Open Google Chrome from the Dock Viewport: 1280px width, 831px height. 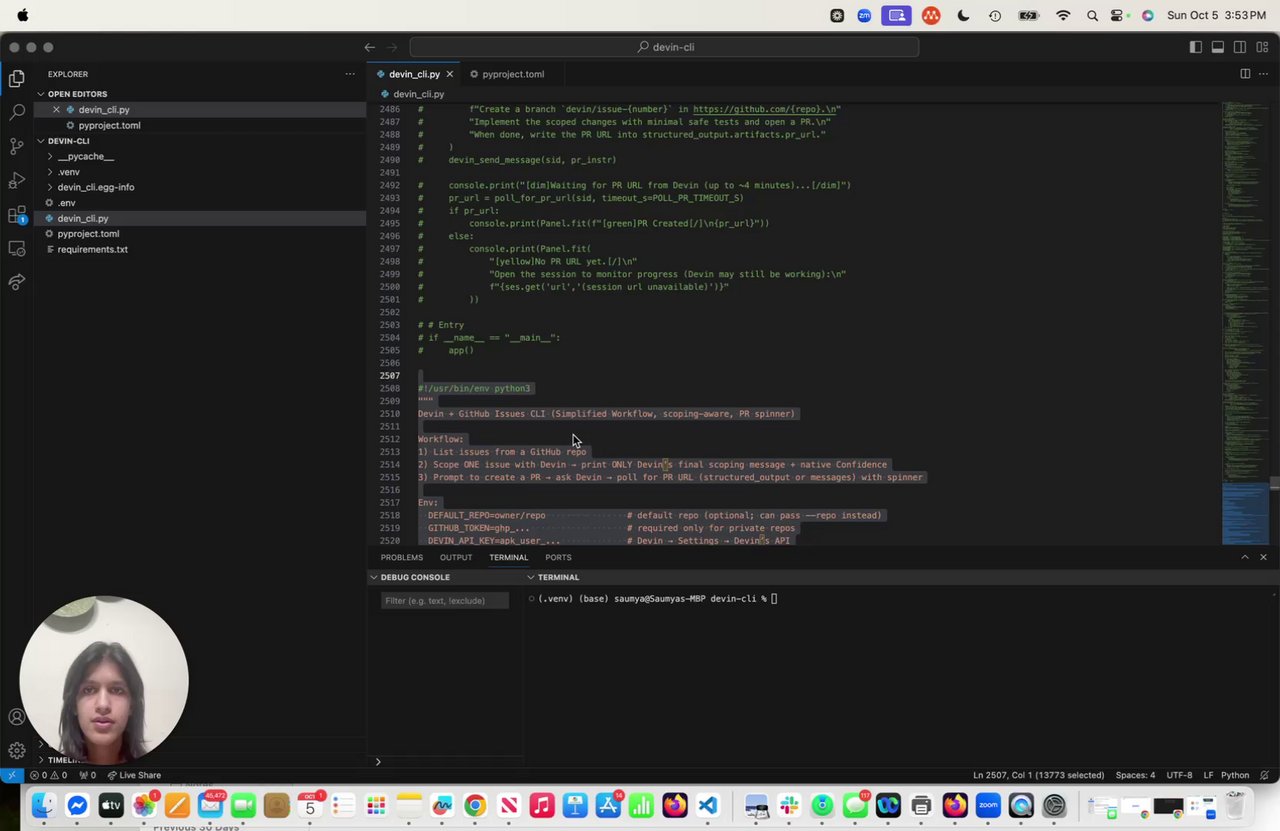click(x=475, y=806)
